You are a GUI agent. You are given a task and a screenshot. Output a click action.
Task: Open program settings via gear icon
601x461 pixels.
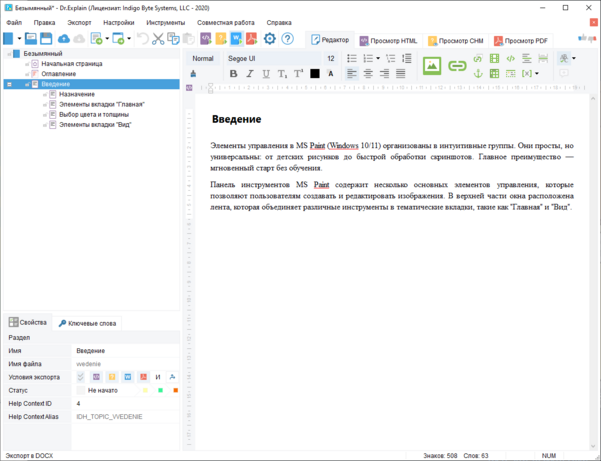coord(270,39)
